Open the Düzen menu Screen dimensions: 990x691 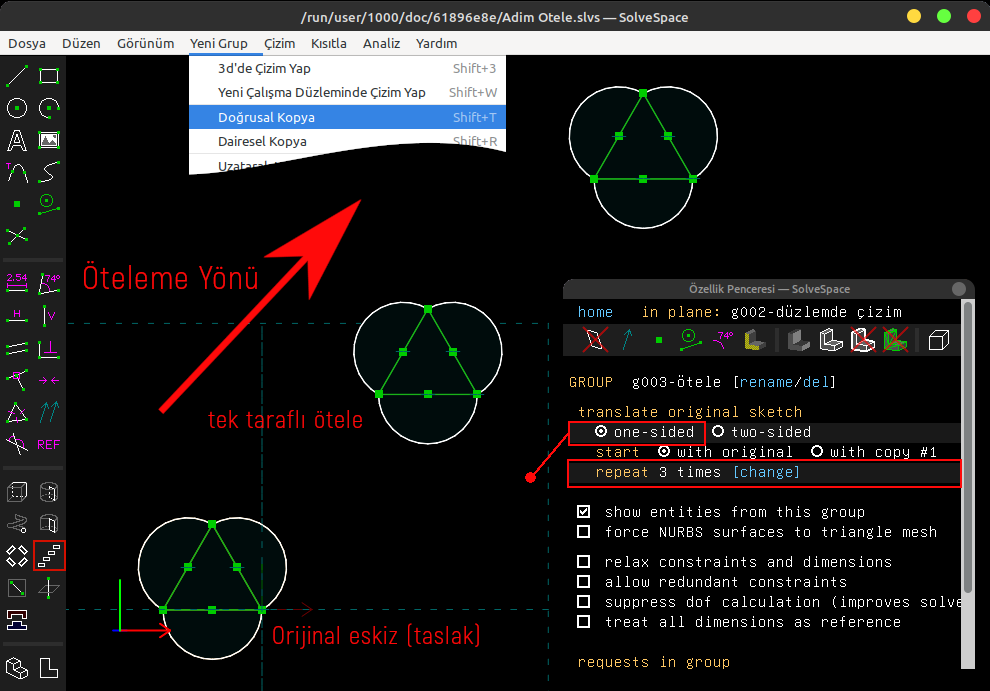coord(81,44)
